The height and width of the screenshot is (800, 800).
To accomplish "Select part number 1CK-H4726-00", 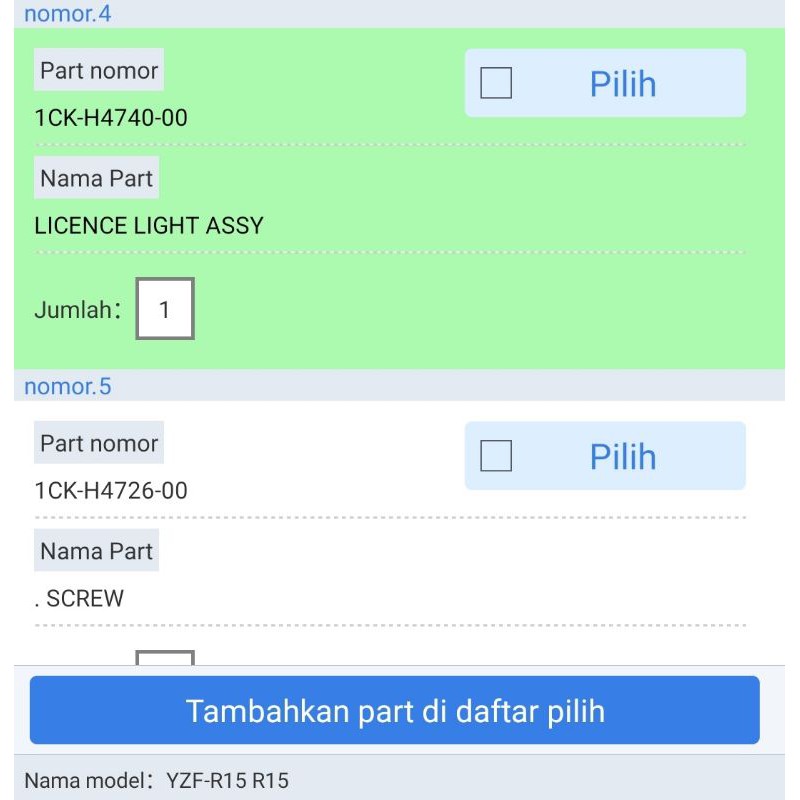I will 110,490.
